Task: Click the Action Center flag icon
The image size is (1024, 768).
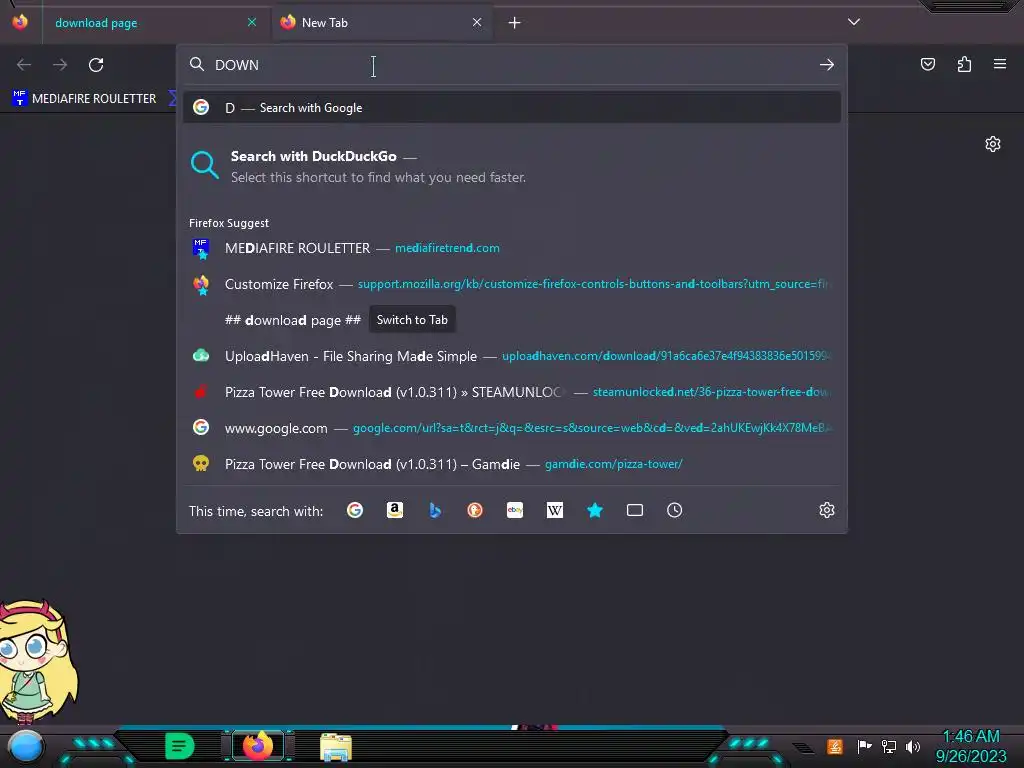Action: click(x=864, y=746)
